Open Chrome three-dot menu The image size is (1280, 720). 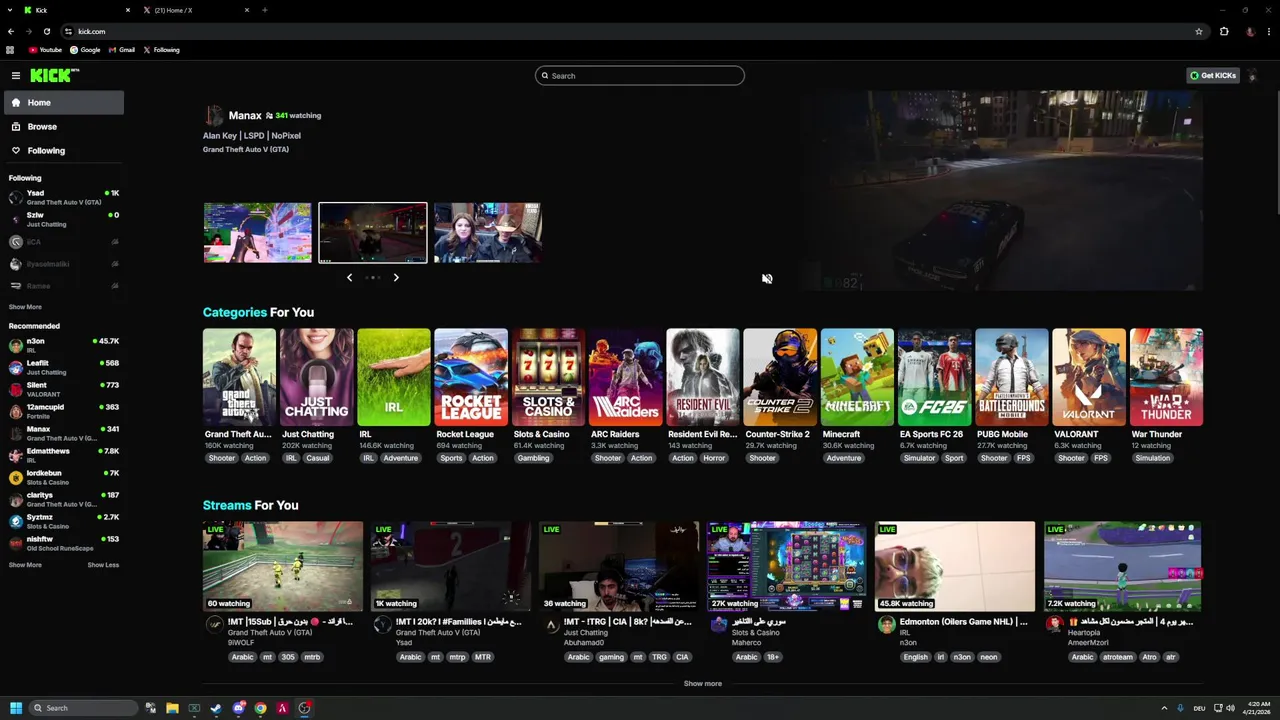(x=1268, y=31)
